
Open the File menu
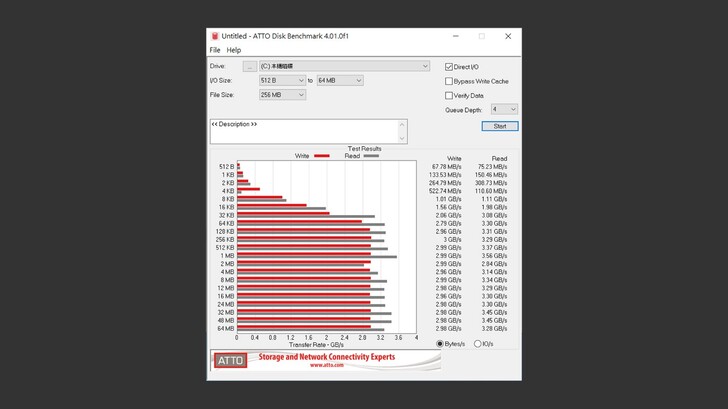click(214, 50)
